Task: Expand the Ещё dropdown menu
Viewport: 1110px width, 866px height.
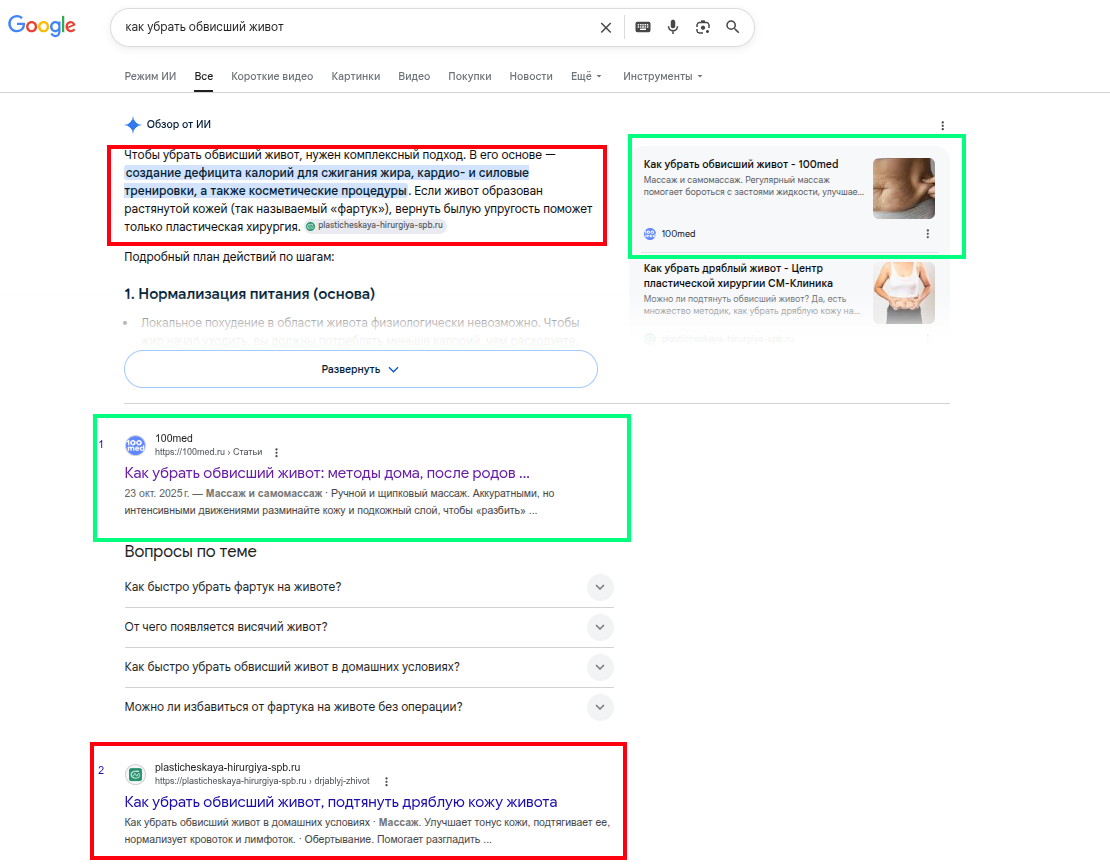Action: (x=586, y=76)
